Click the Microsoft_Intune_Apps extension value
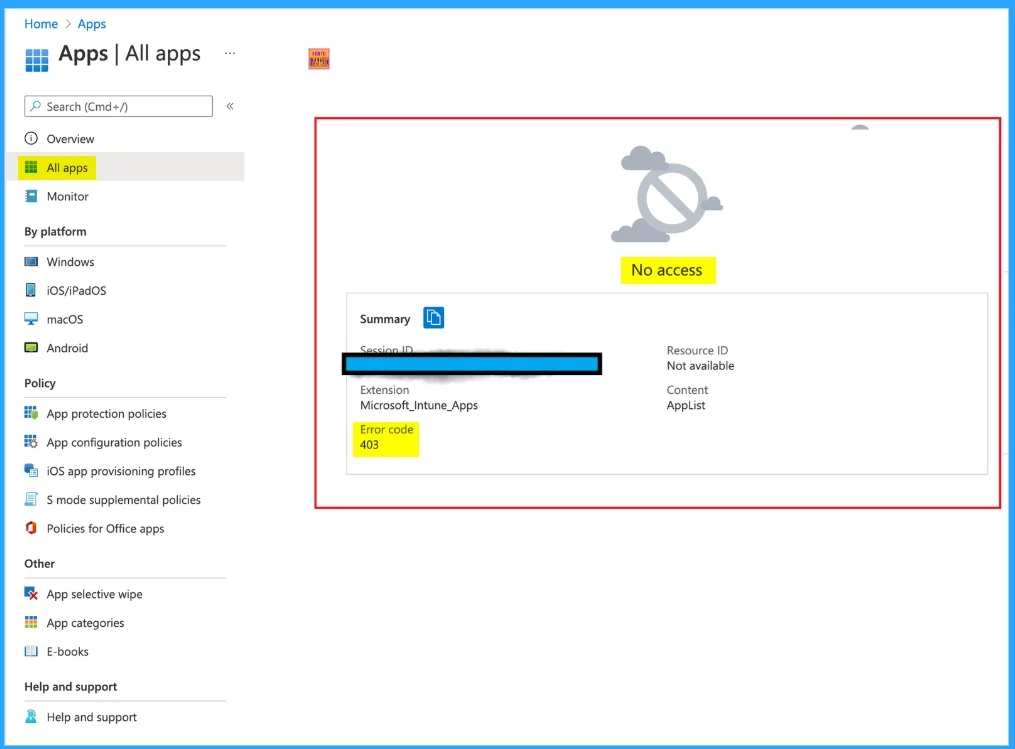 (x=419, y=405)
